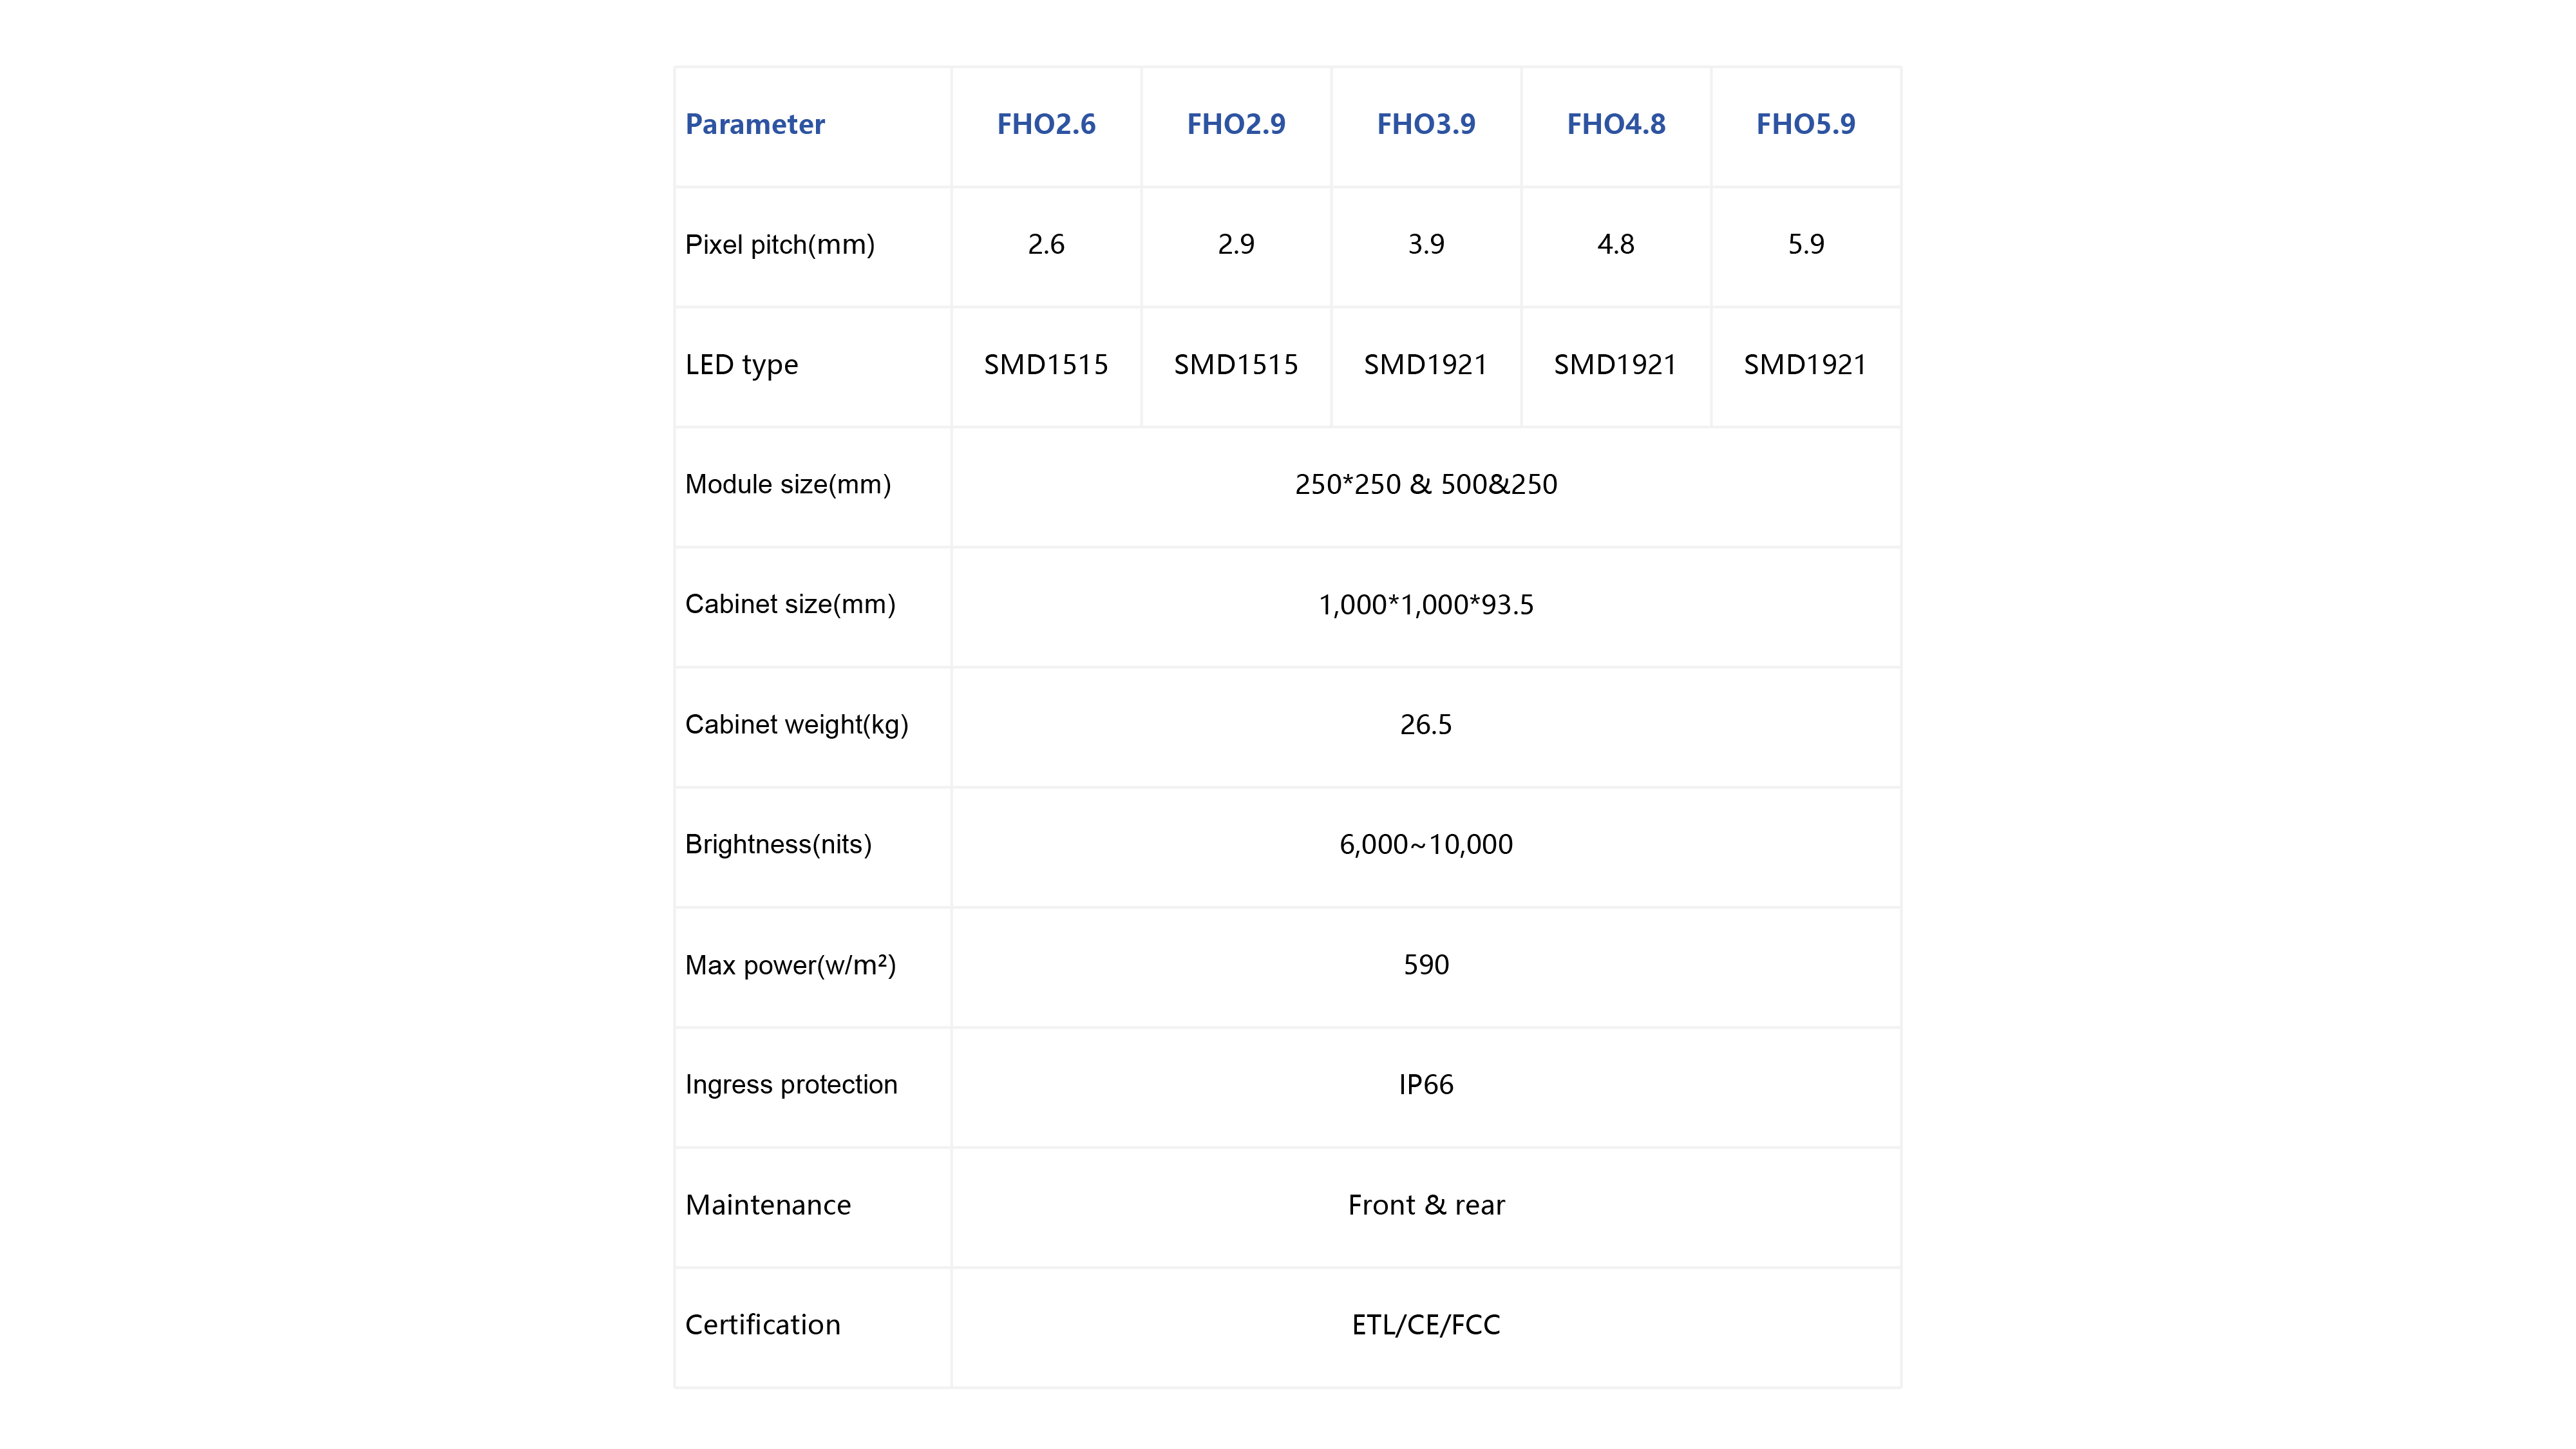The height and width of the screenshot is (1449, 2576).
Task: Click SMD1921 under the FHO5.9 column
Action: (x=1806, y=365)
